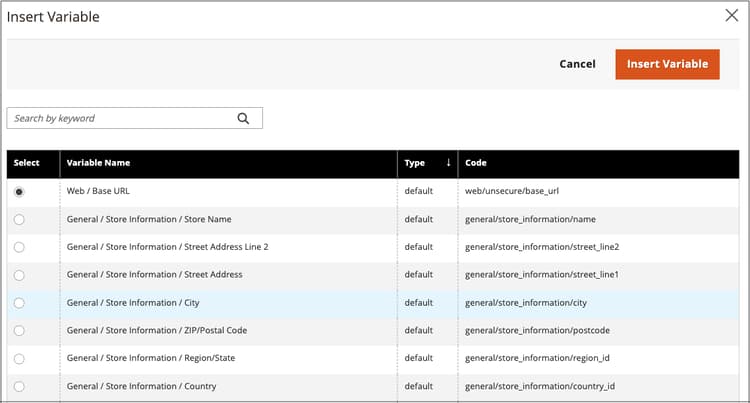Click the Type column sort arrow

coord(448,163)
